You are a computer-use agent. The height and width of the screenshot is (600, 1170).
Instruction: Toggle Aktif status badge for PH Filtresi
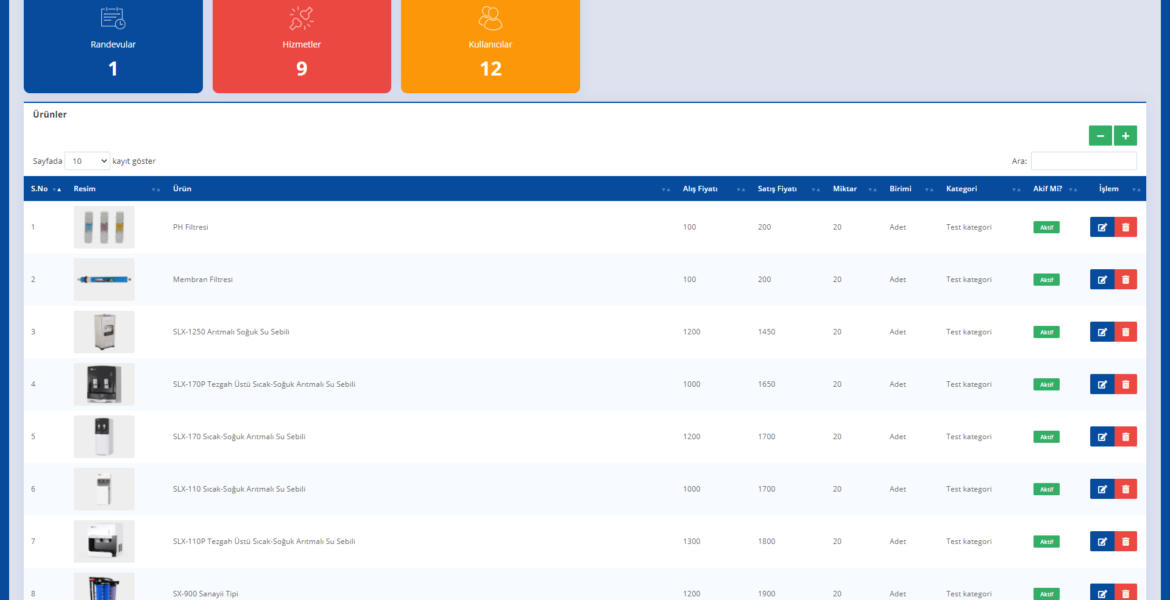[1046, 227]
